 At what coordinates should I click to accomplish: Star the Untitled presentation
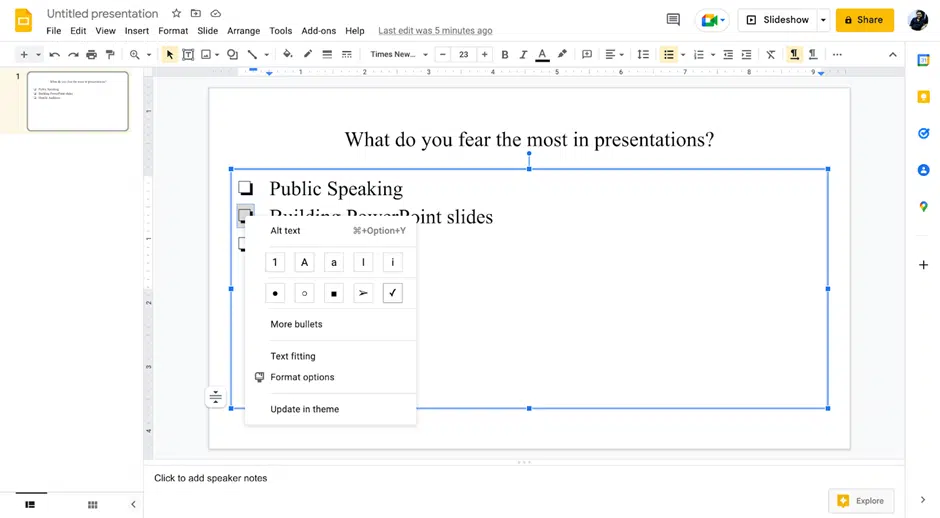[176, 14]
